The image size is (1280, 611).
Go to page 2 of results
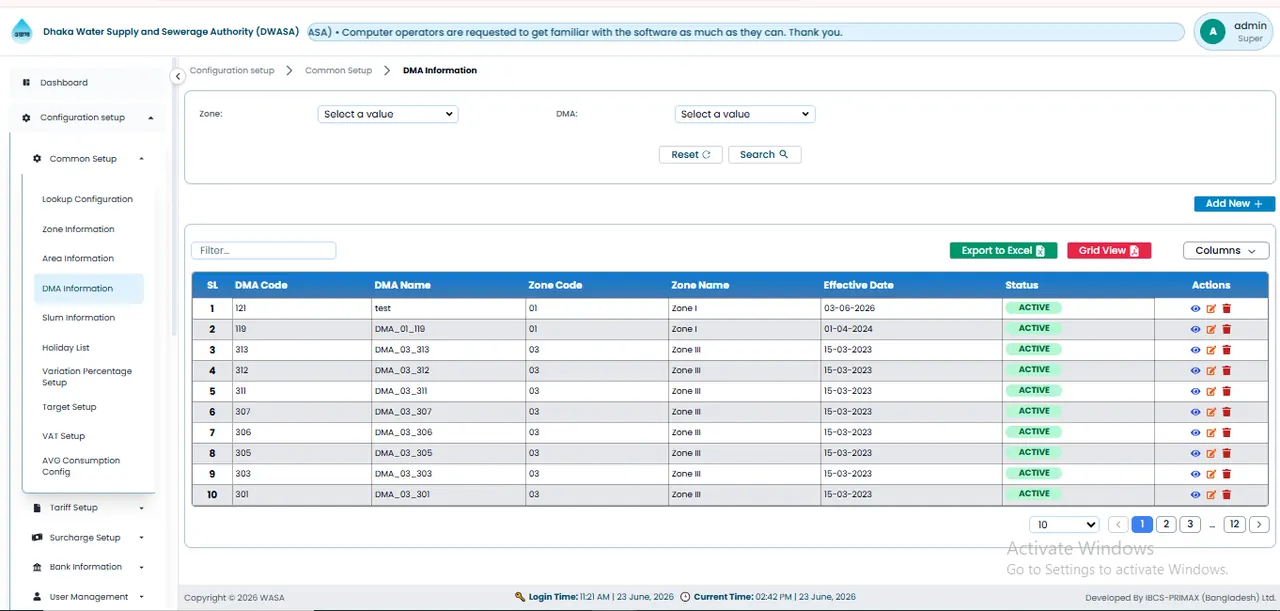[x=1166, y=524]
